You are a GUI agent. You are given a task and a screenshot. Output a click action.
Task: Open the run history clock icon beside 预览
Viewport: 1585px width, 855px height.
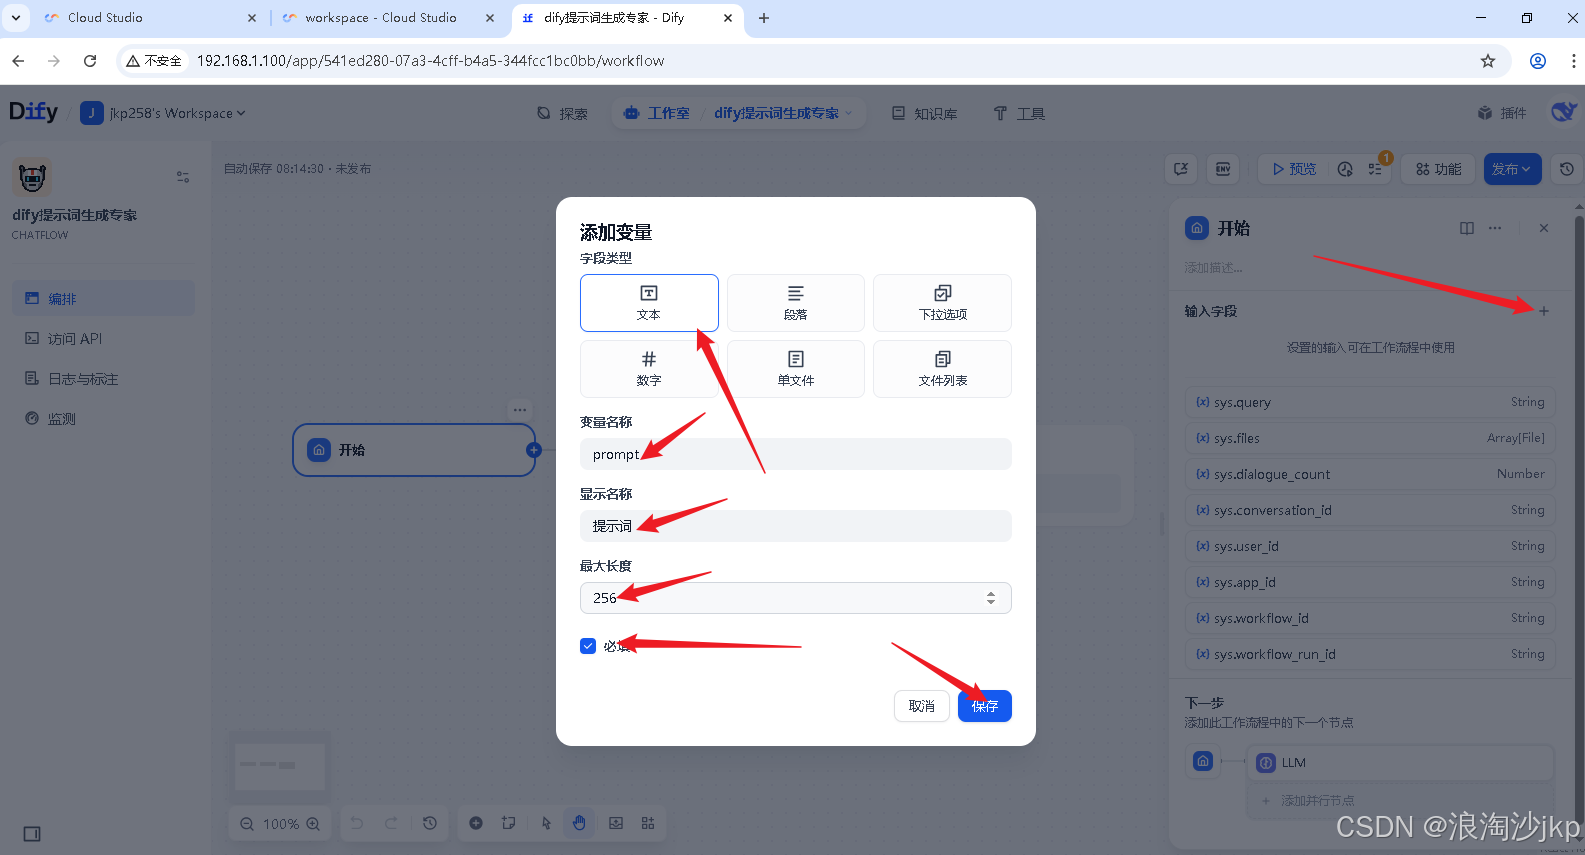(x=1345, y=169)
